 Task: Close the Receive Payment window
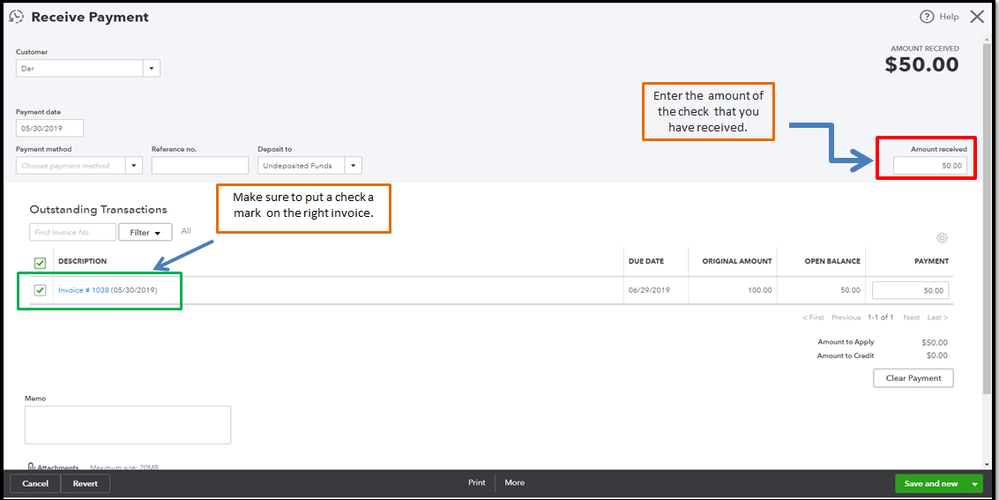[977, 17]
